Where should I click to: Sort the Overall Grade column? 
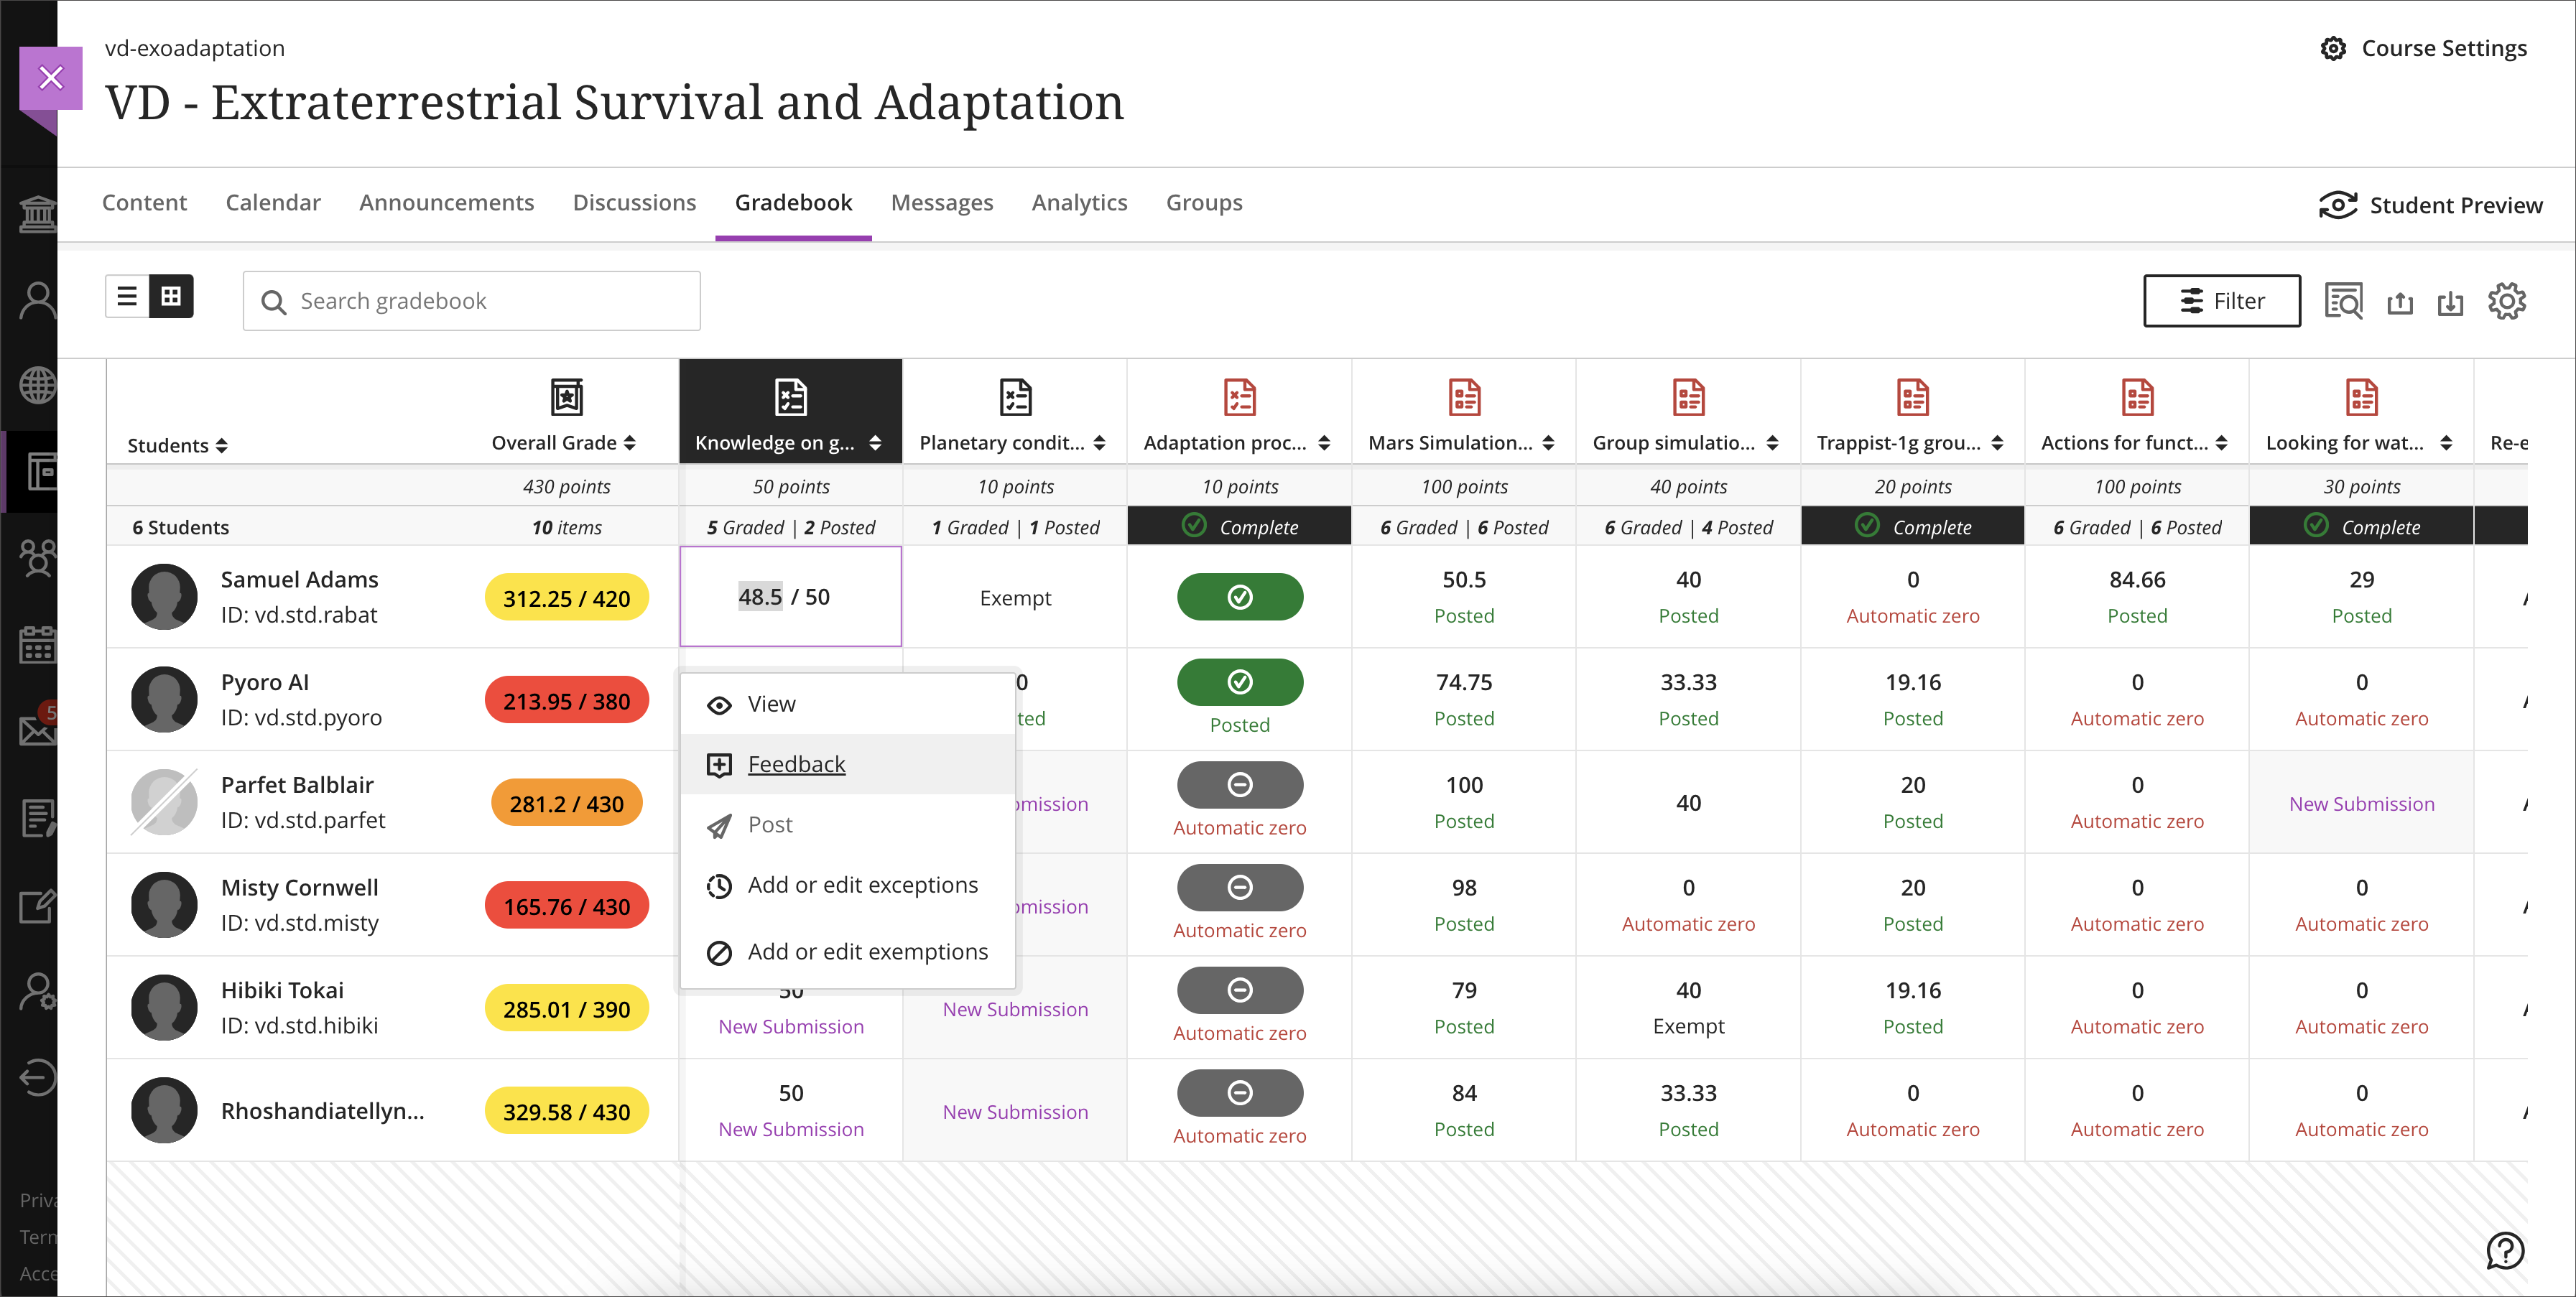(630, 443)
